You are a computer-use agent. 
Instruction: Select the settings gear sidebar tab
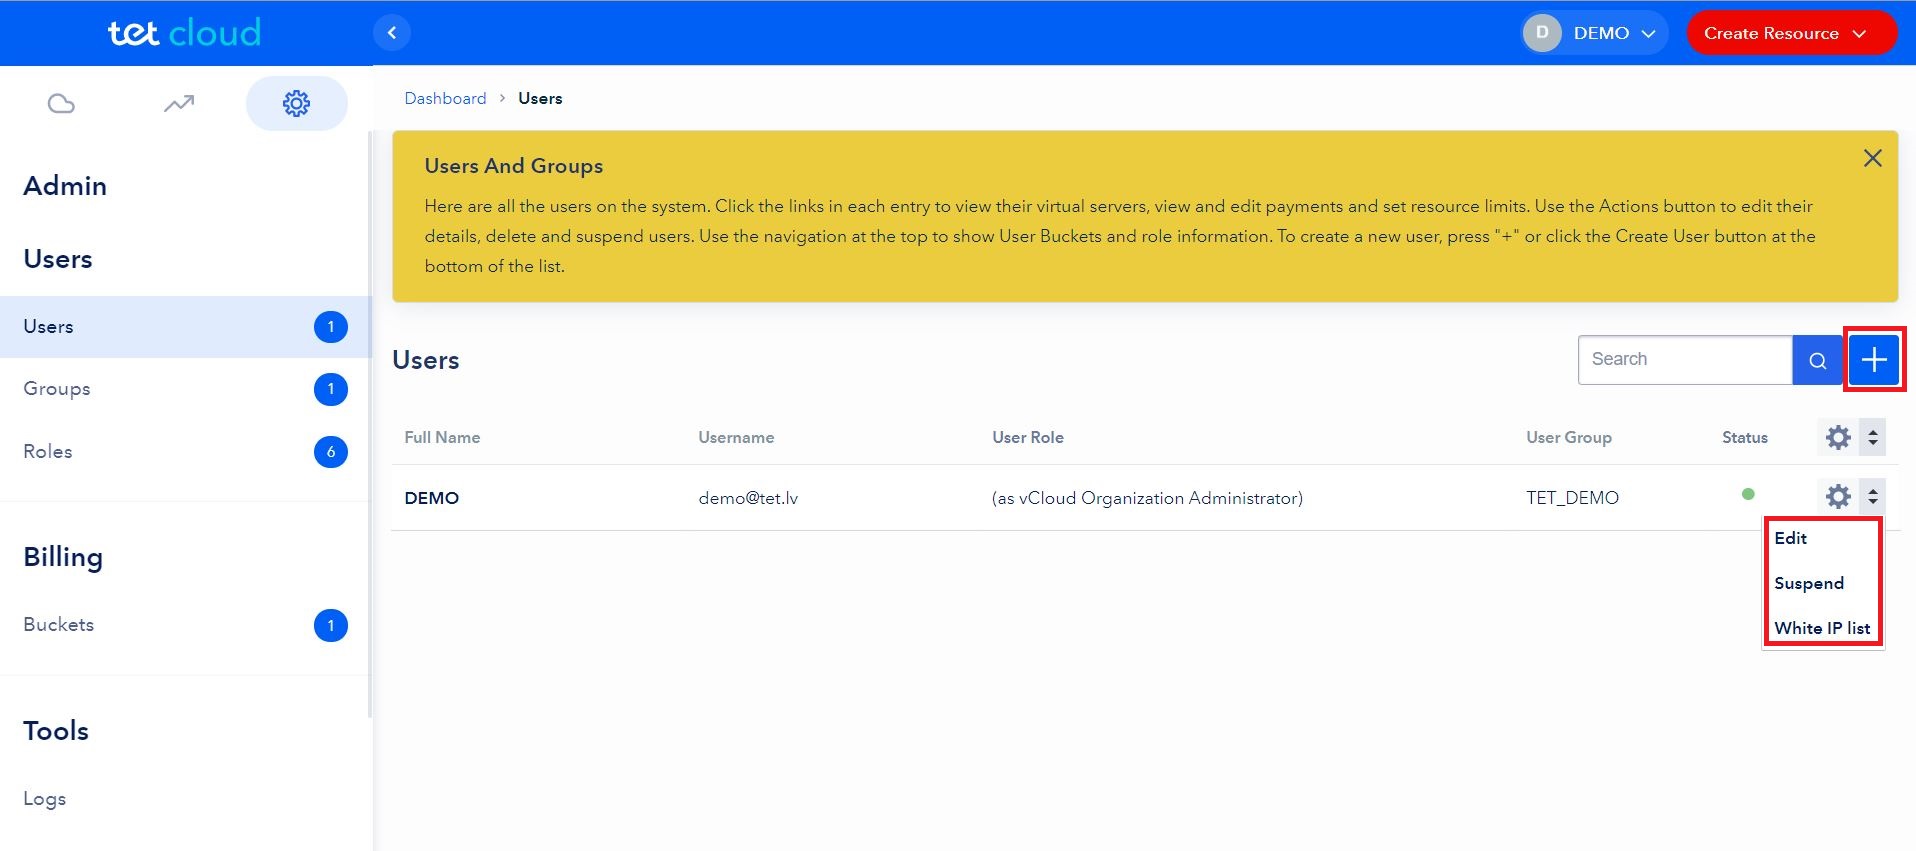296,103
